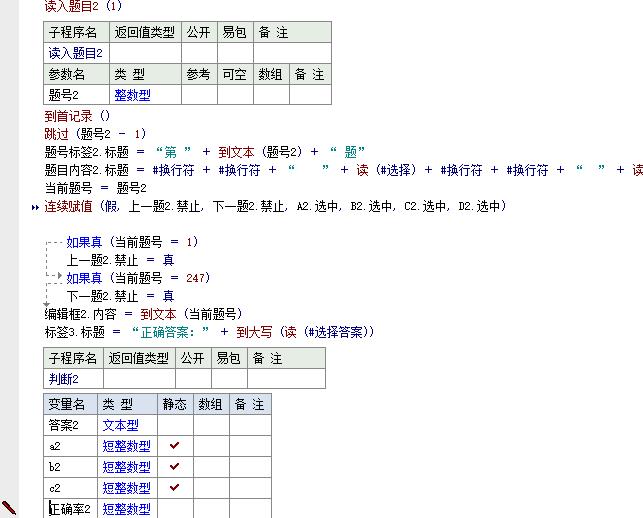Image resolution: width=643 pixels, height=518 pixels.
Task: Open the 文本型 type of variable 答案2
Action: point(120,425)
